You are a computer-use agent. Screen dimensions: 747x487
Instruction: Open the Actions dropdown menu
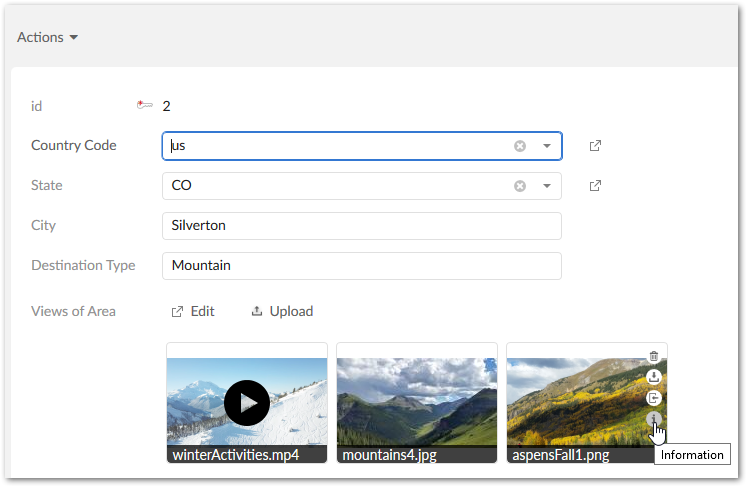[47, 38]
